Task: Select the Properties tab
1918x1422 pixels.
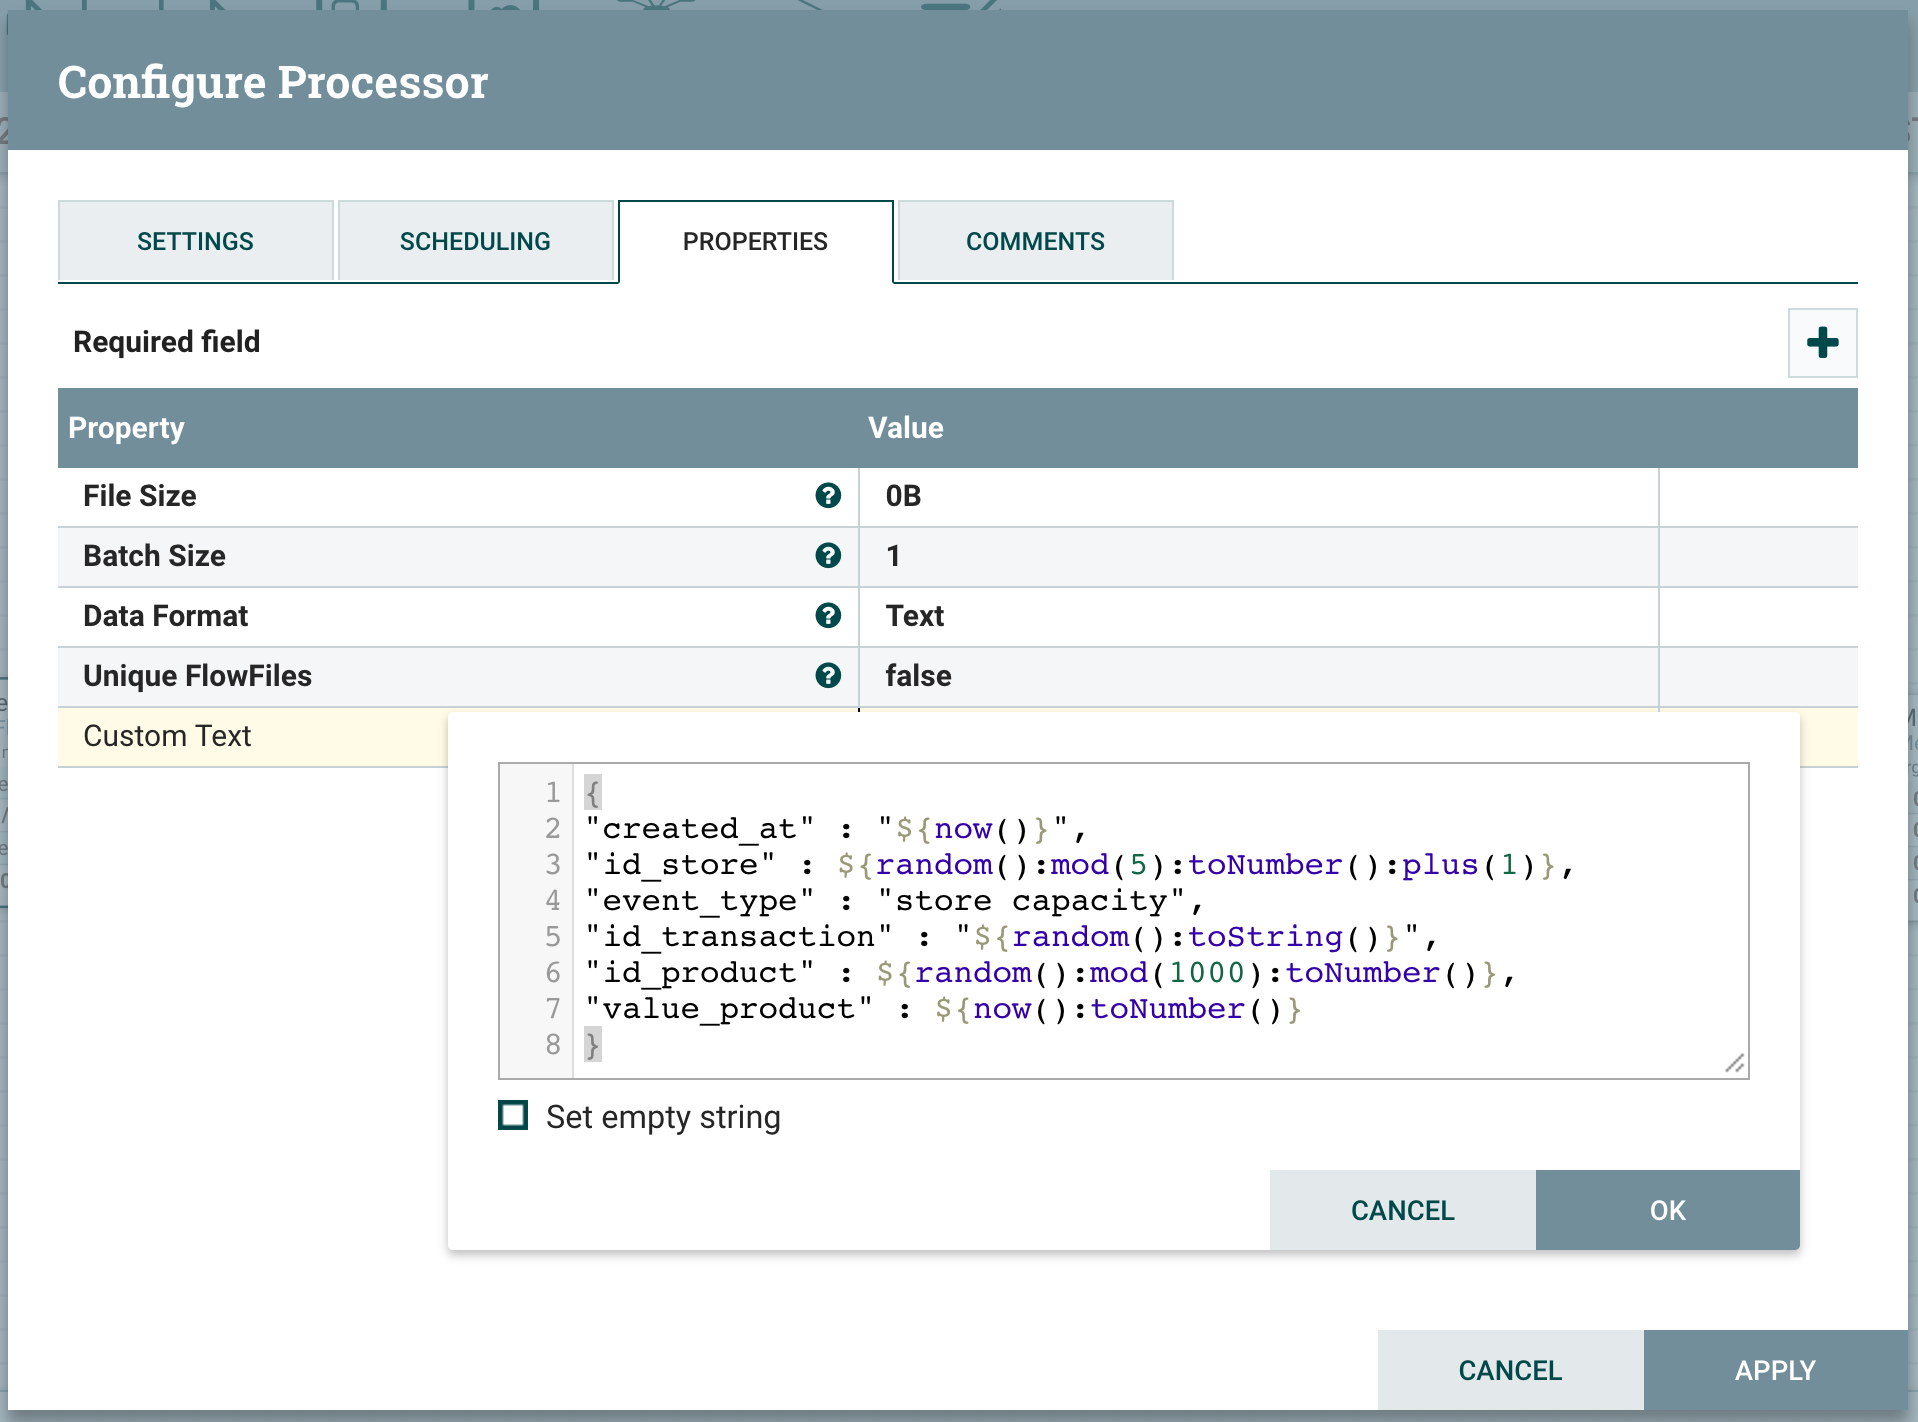Action: pos(755,241)
